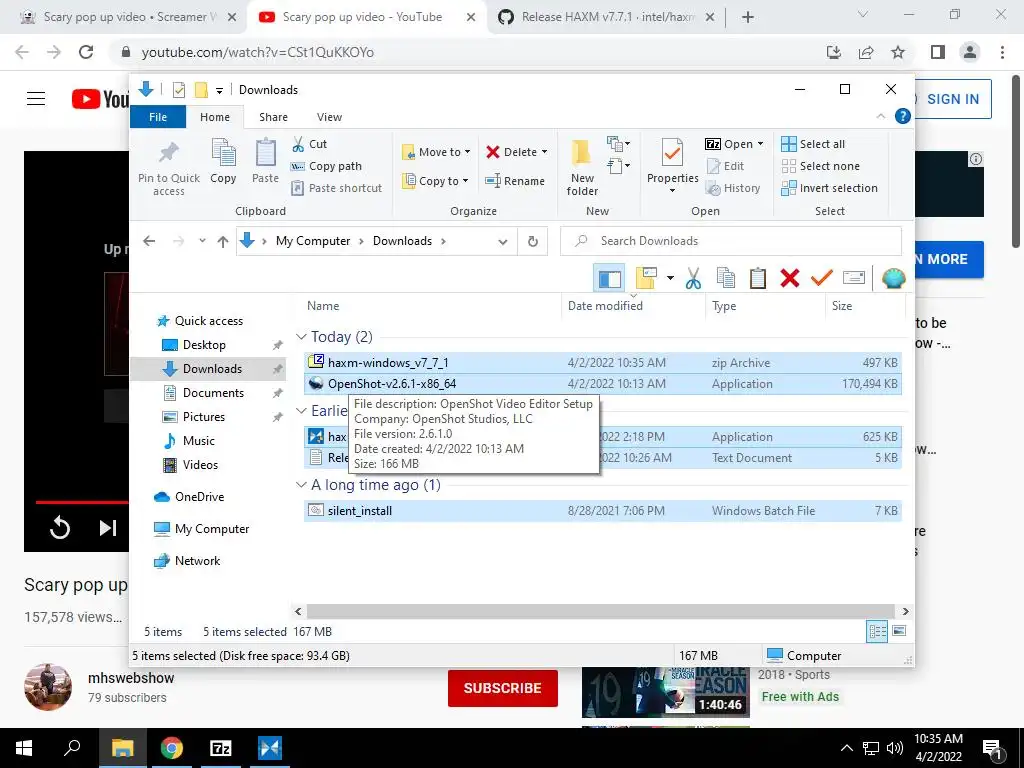
Task: Click the Windows Start button
Action: point(24,748)
